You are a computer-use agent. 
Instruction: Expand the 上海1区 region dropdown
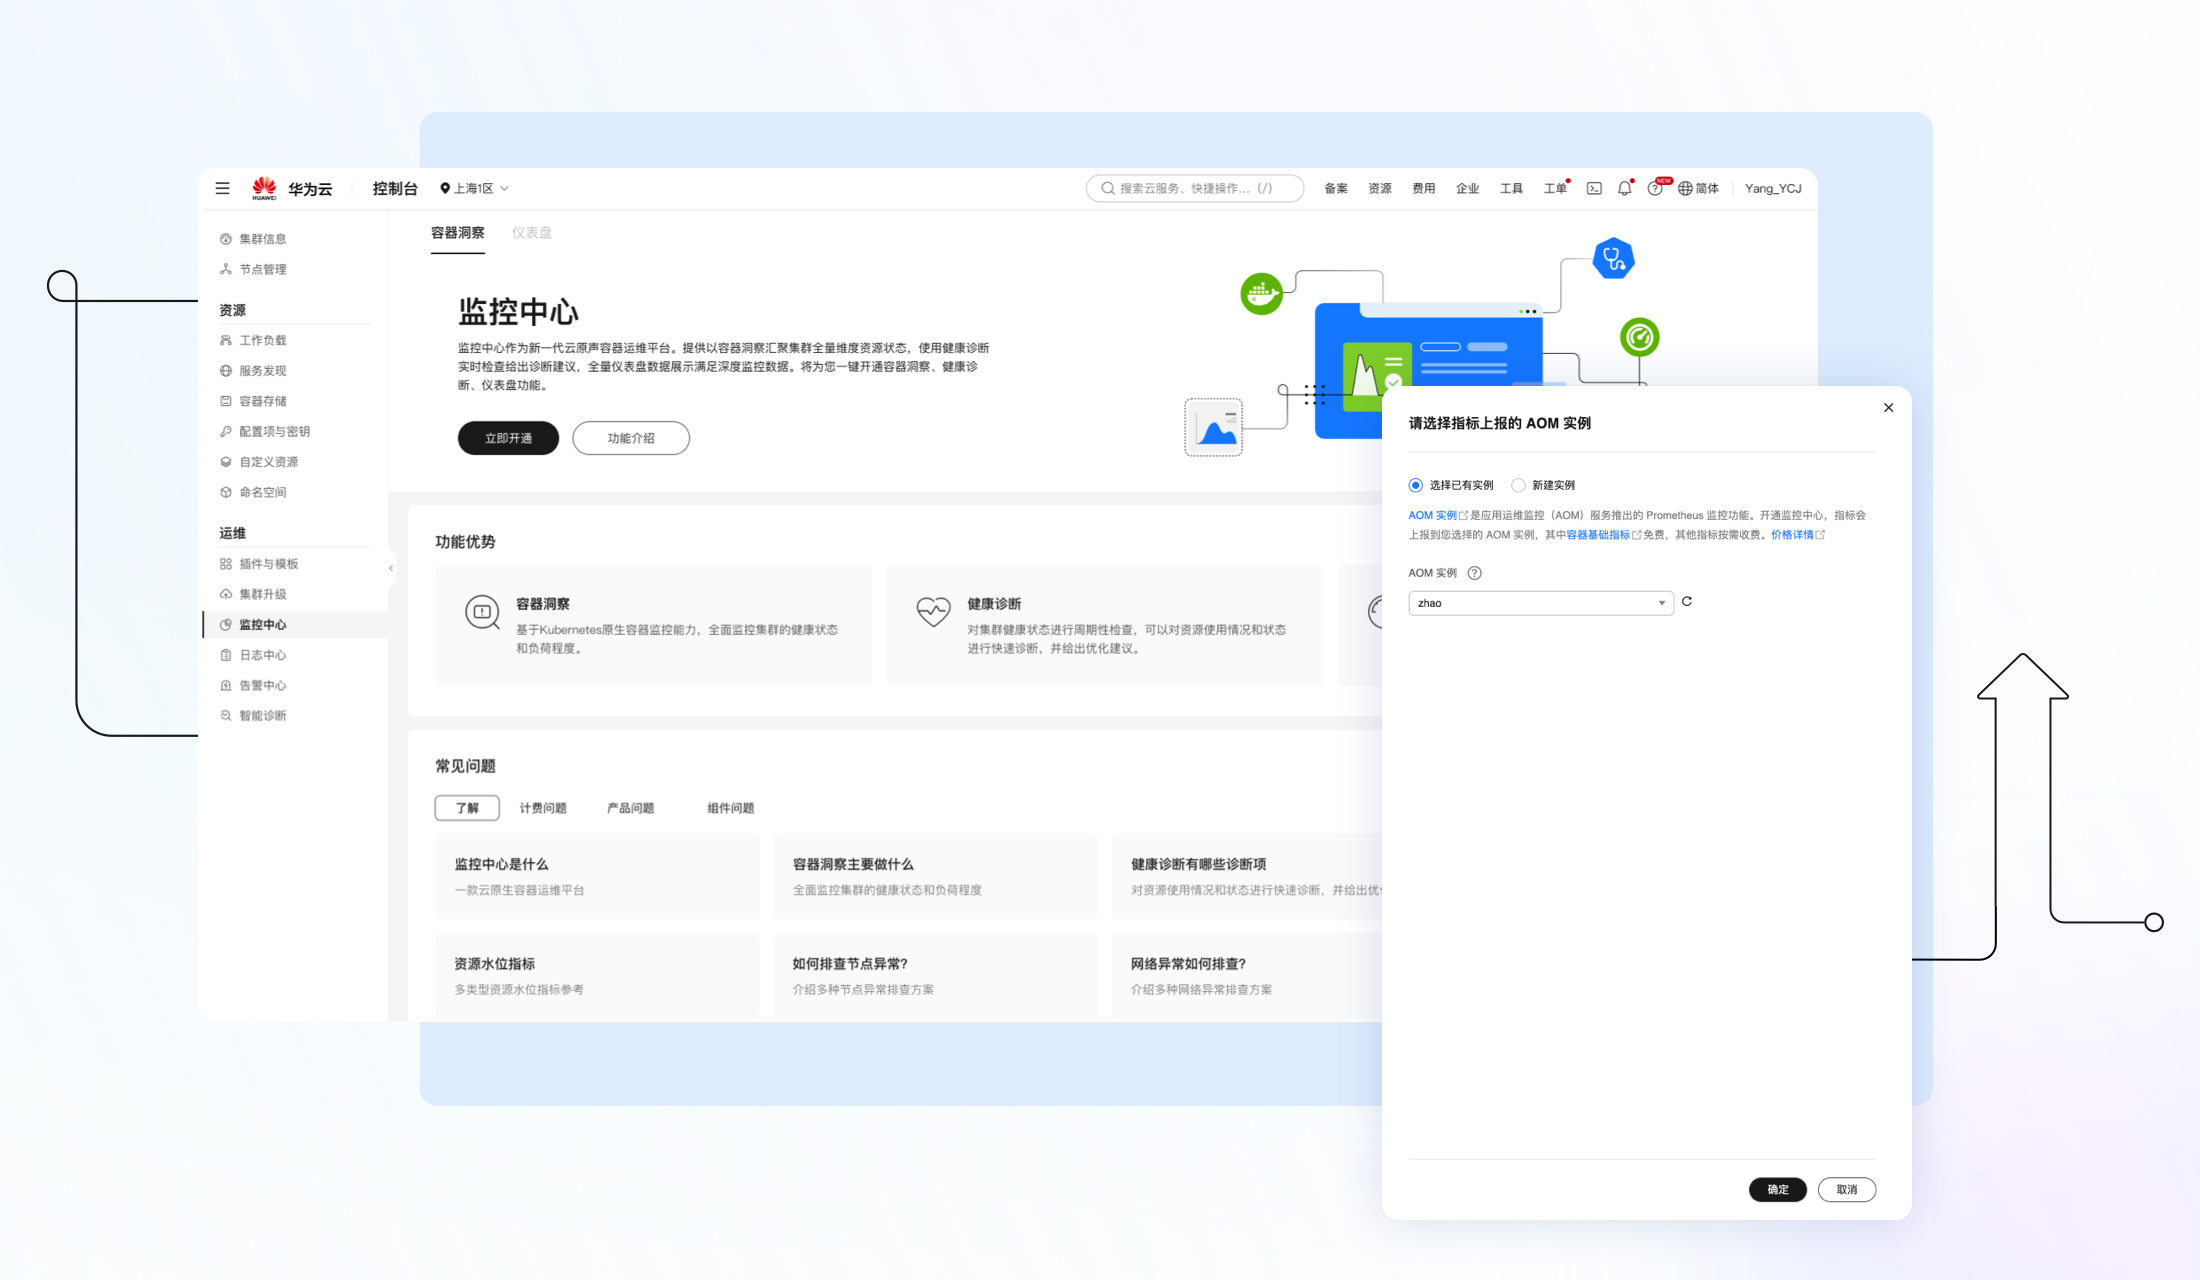pyautogui.click(x=475, y=188)
